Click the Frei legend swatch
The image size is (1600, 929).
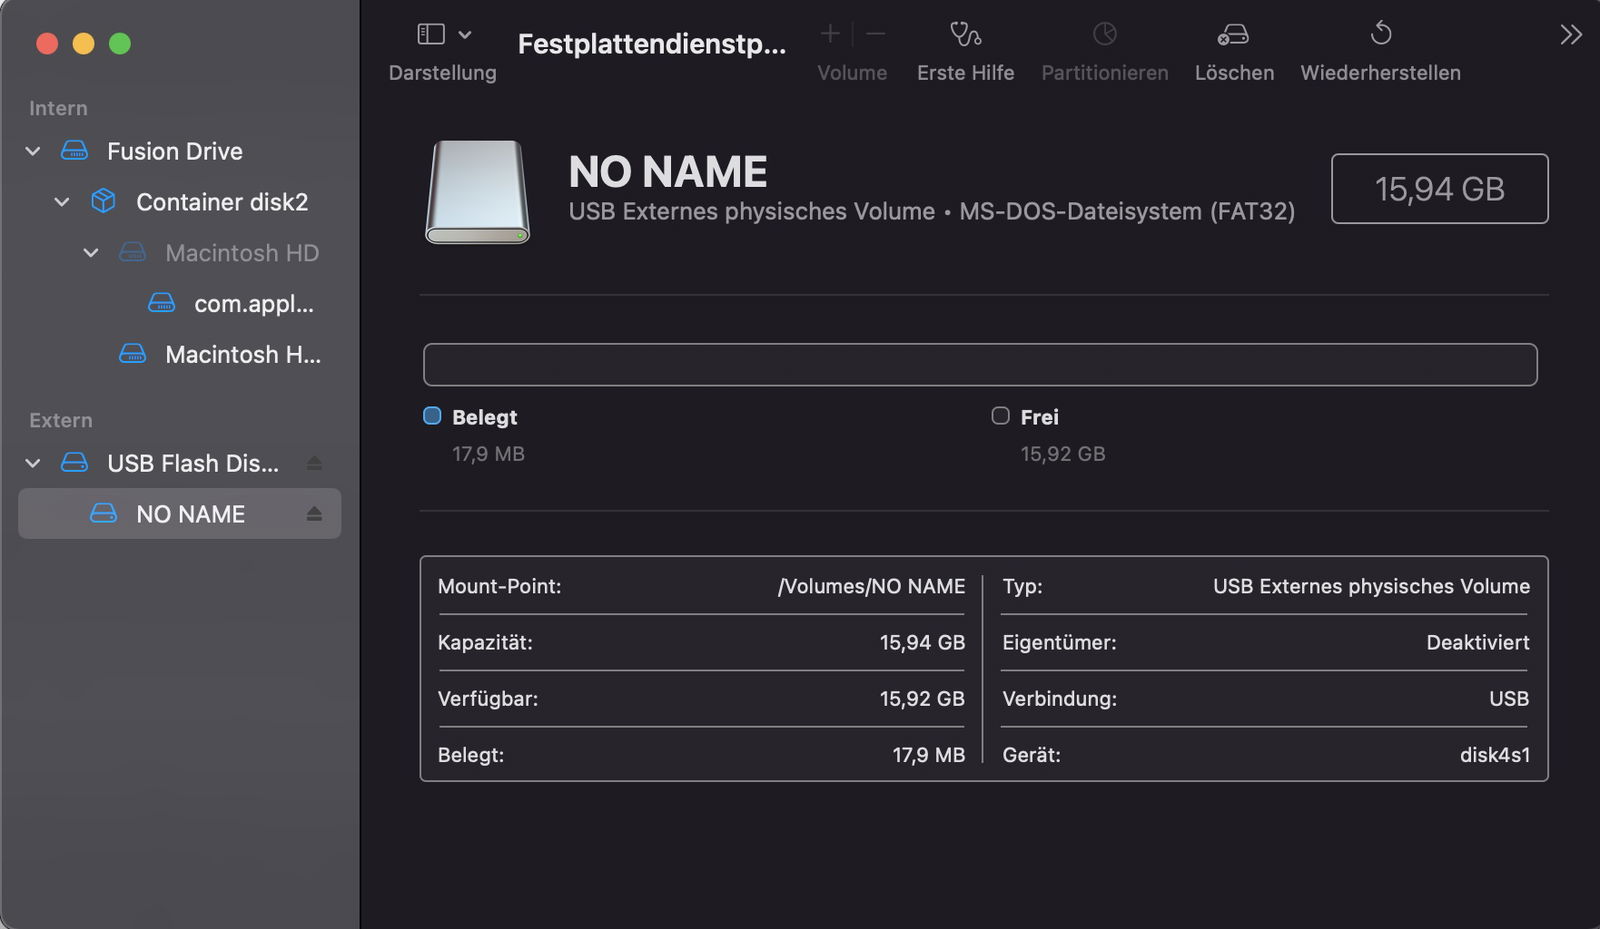pos(1000,416)
